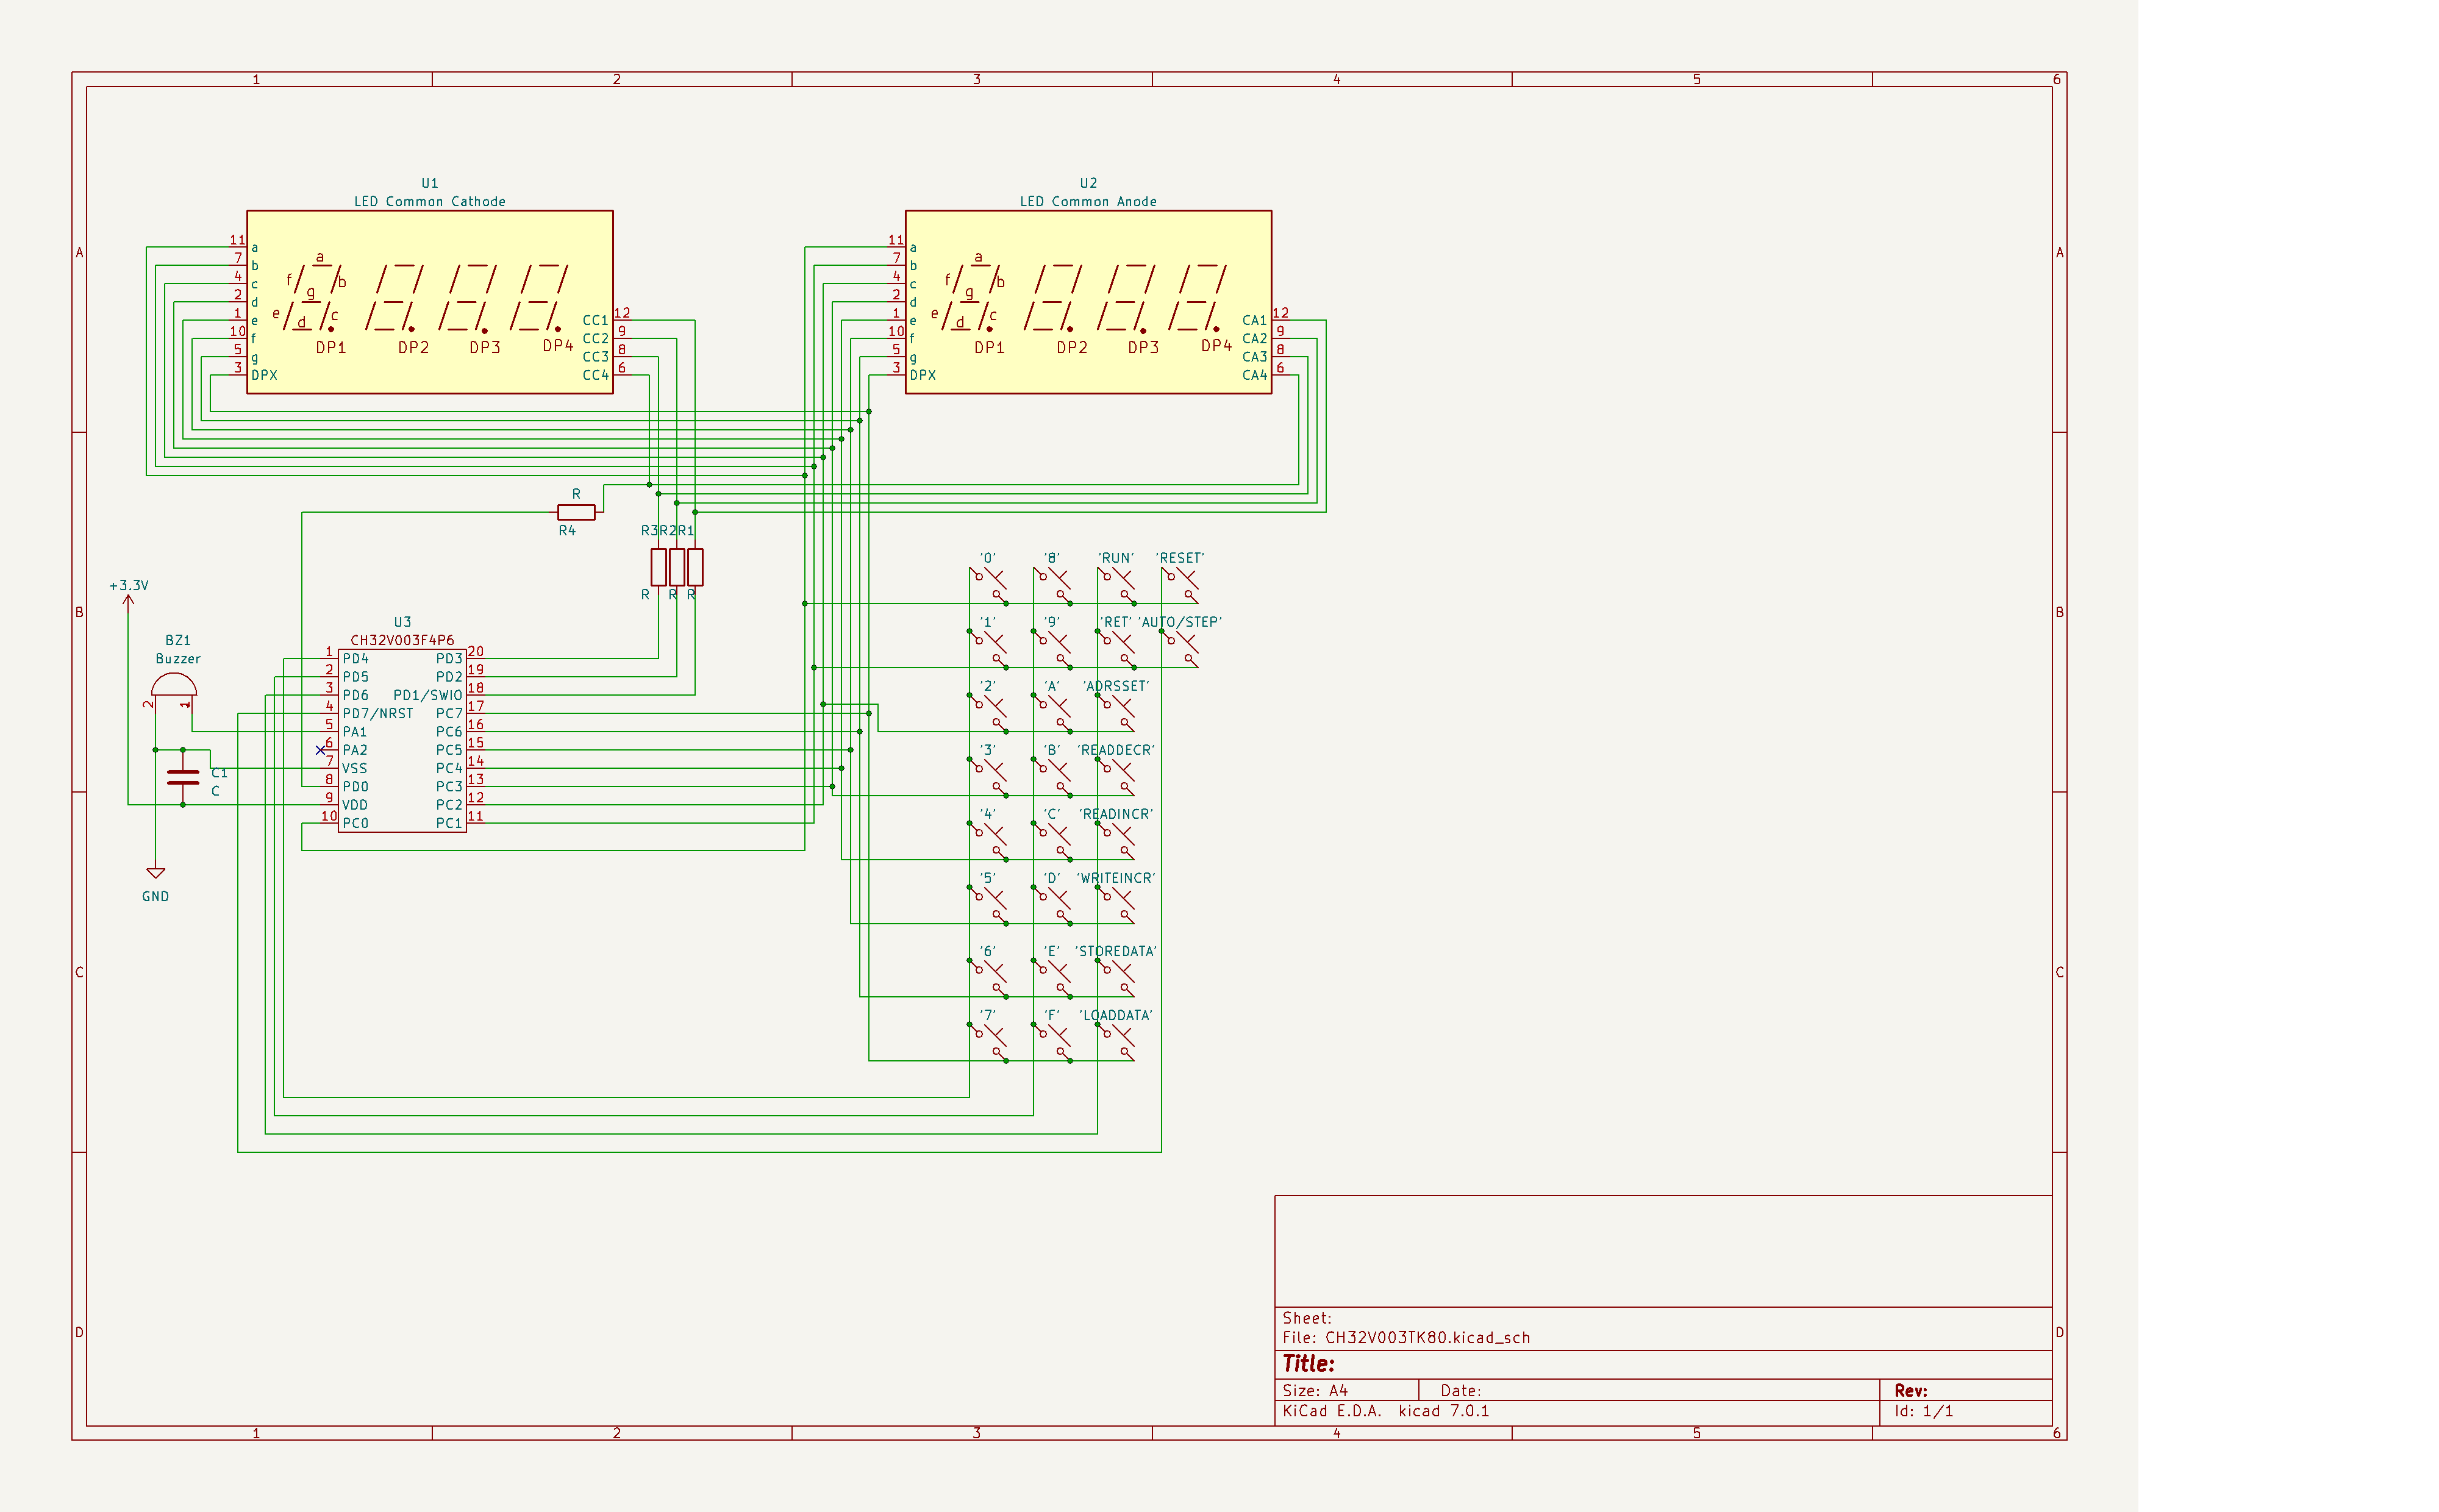Click the 'LOADDATA' key switch
2439x1512 pixels.
click(x=1116, y=1041)
